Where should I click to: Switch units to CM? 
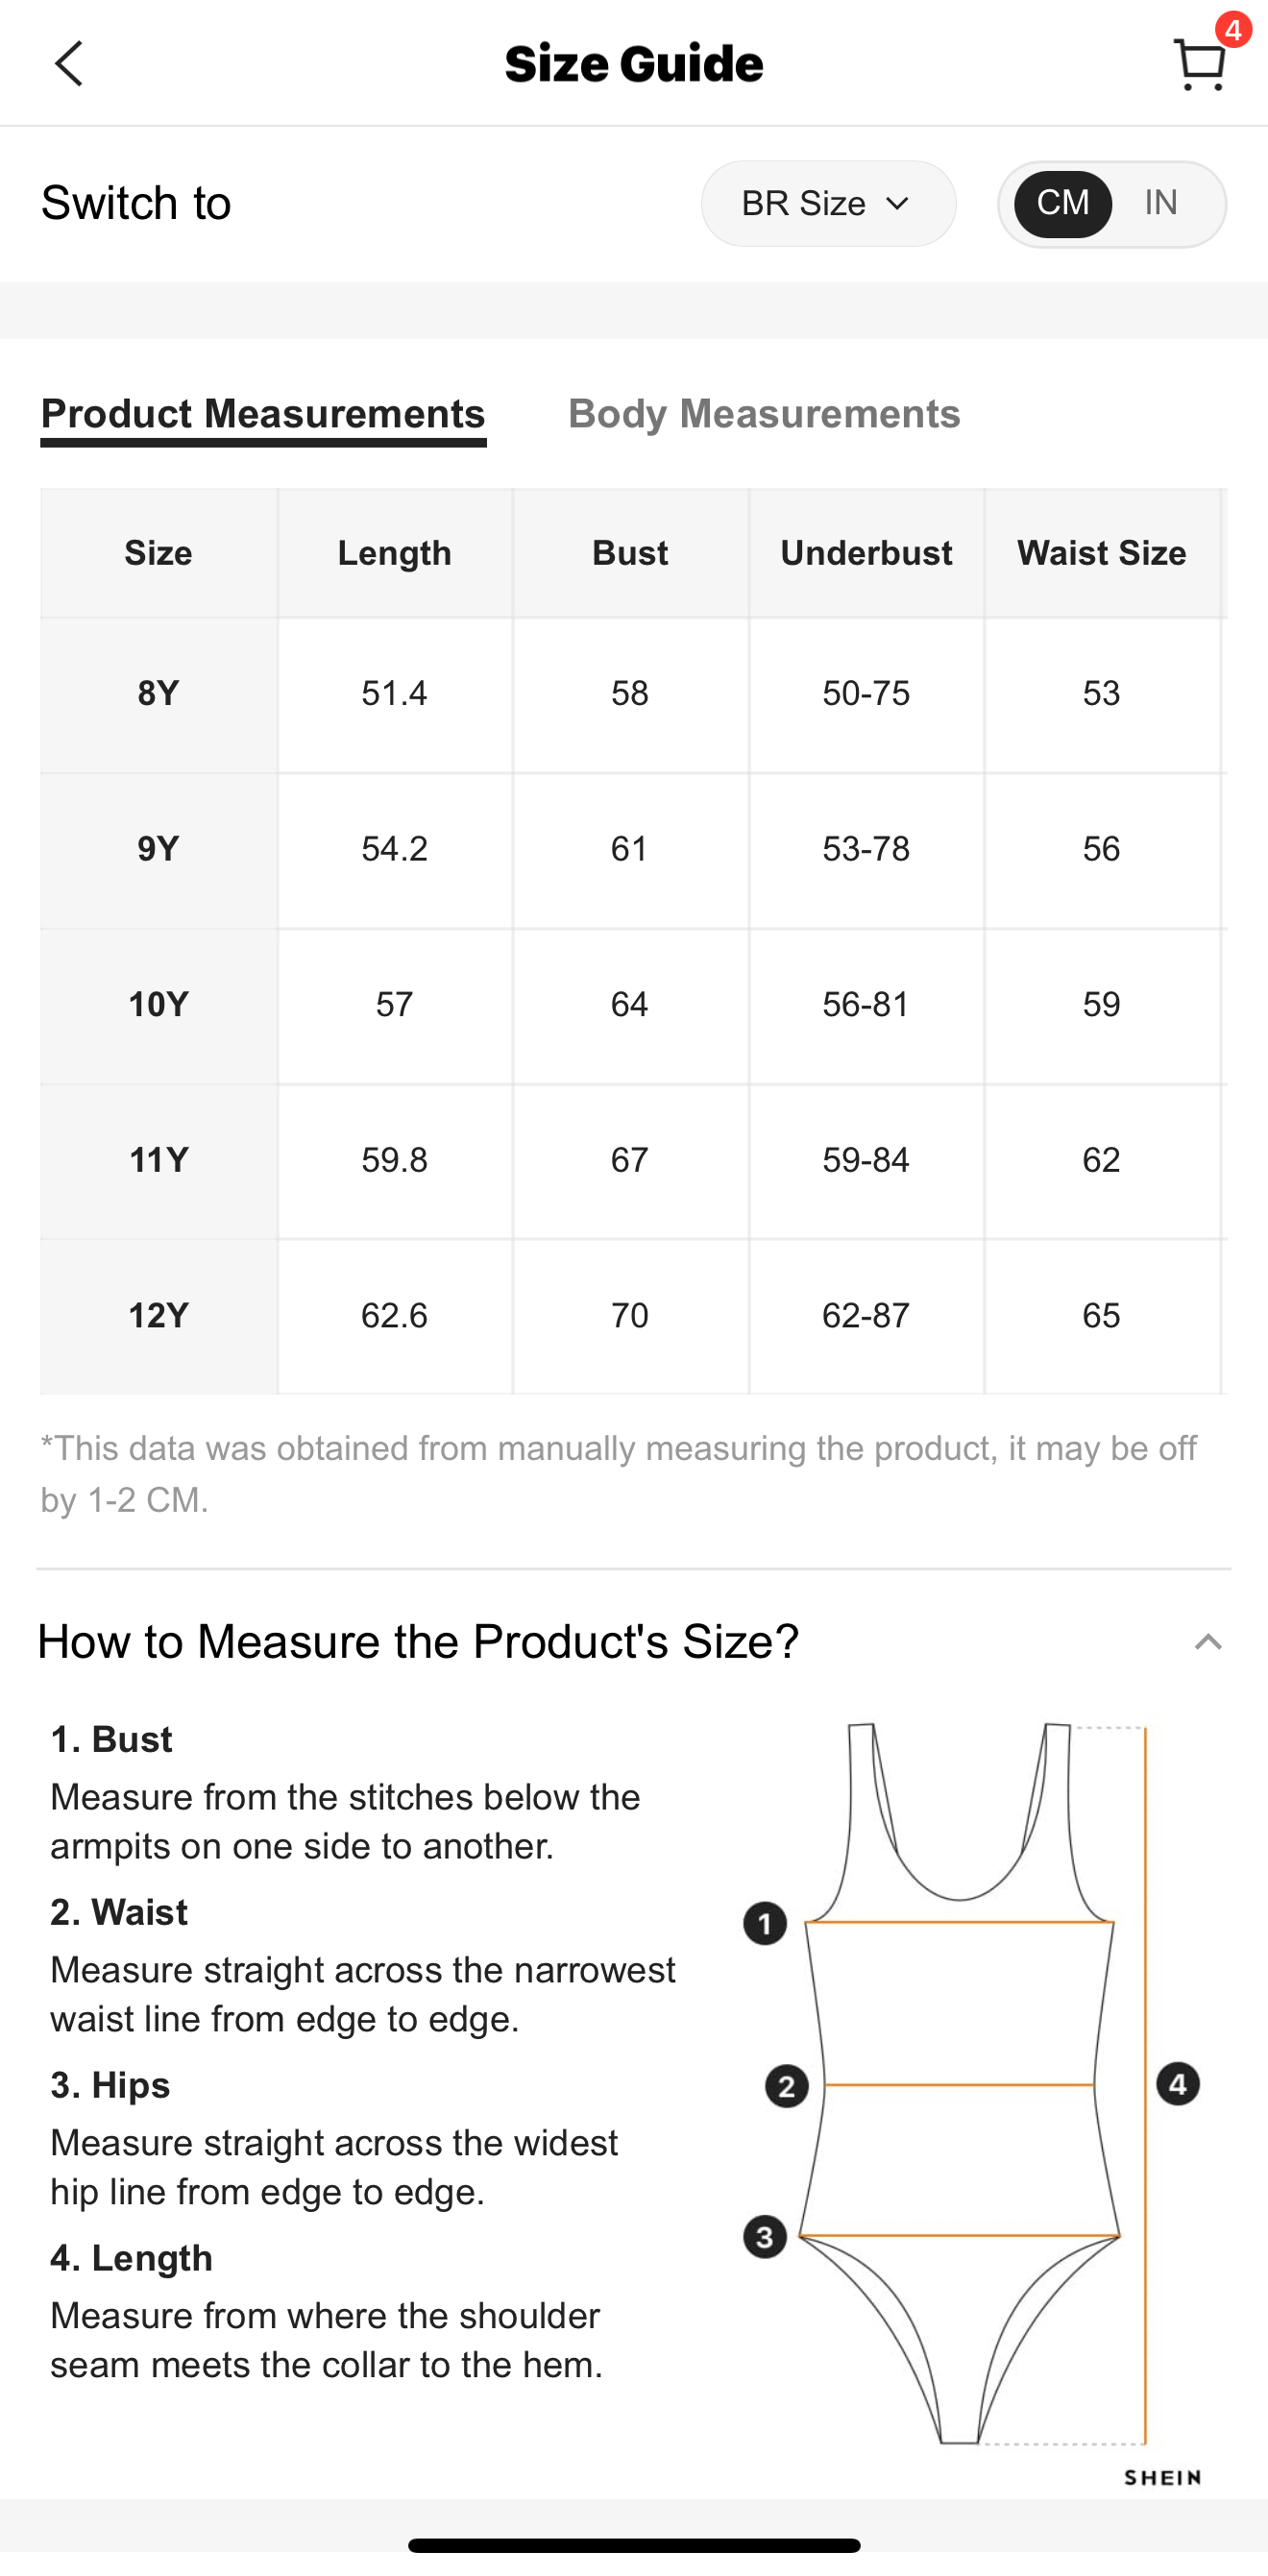click(x=1063, y=203)
